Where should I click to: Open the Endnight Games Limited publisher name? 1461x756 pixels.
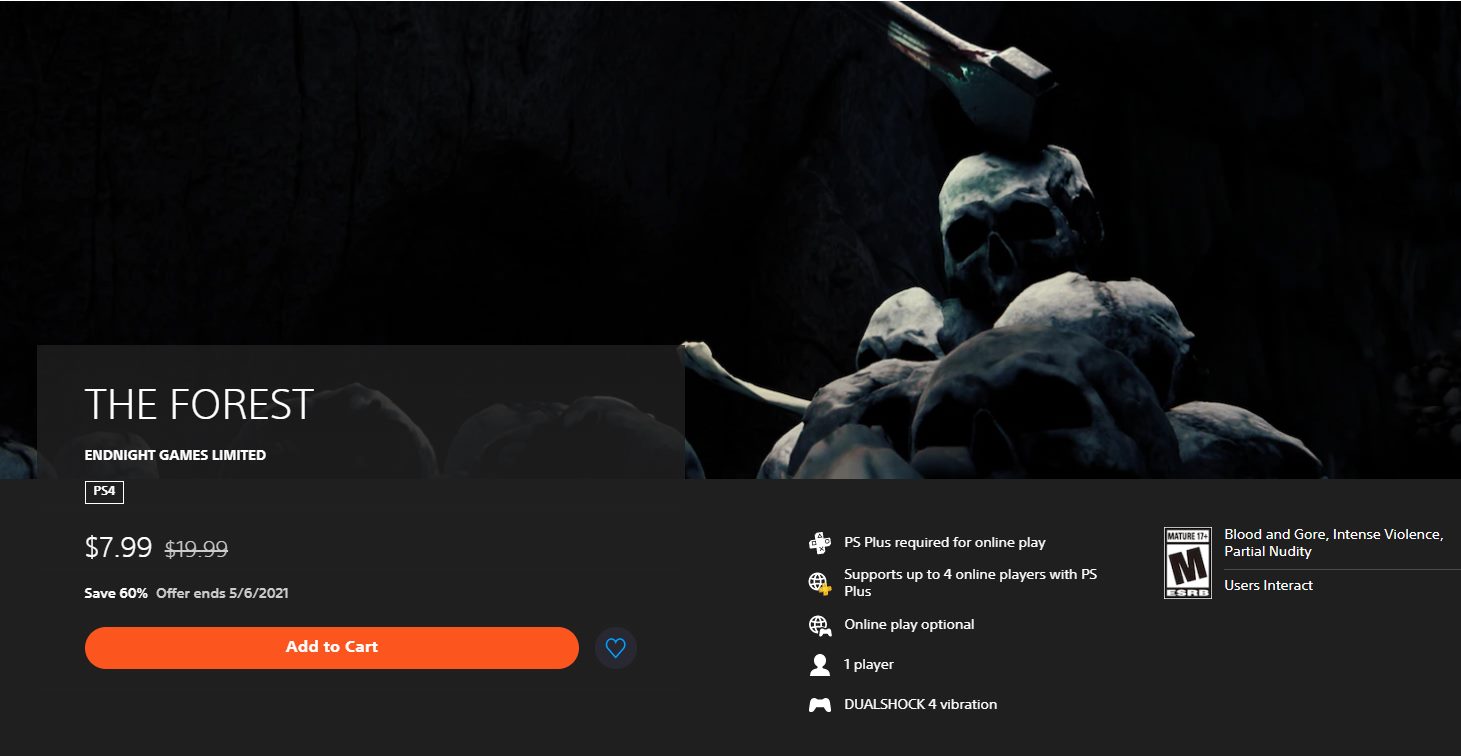coord(175,455)
